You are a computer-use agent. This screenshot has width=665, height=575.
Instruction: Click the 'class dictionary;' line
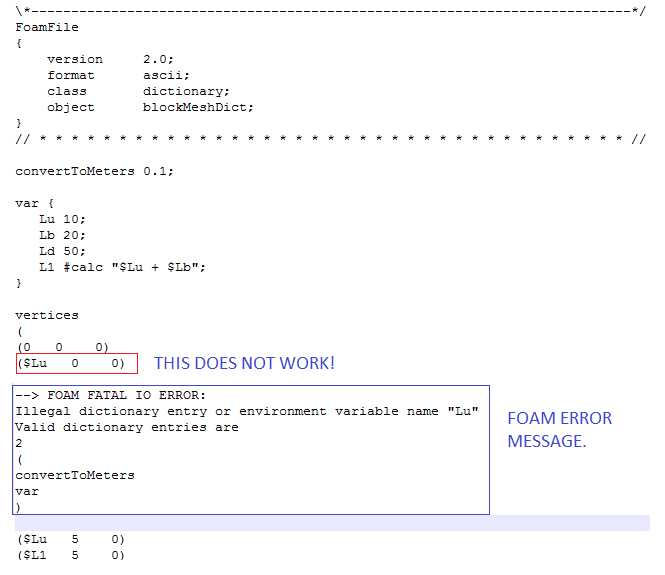point(138,92)
